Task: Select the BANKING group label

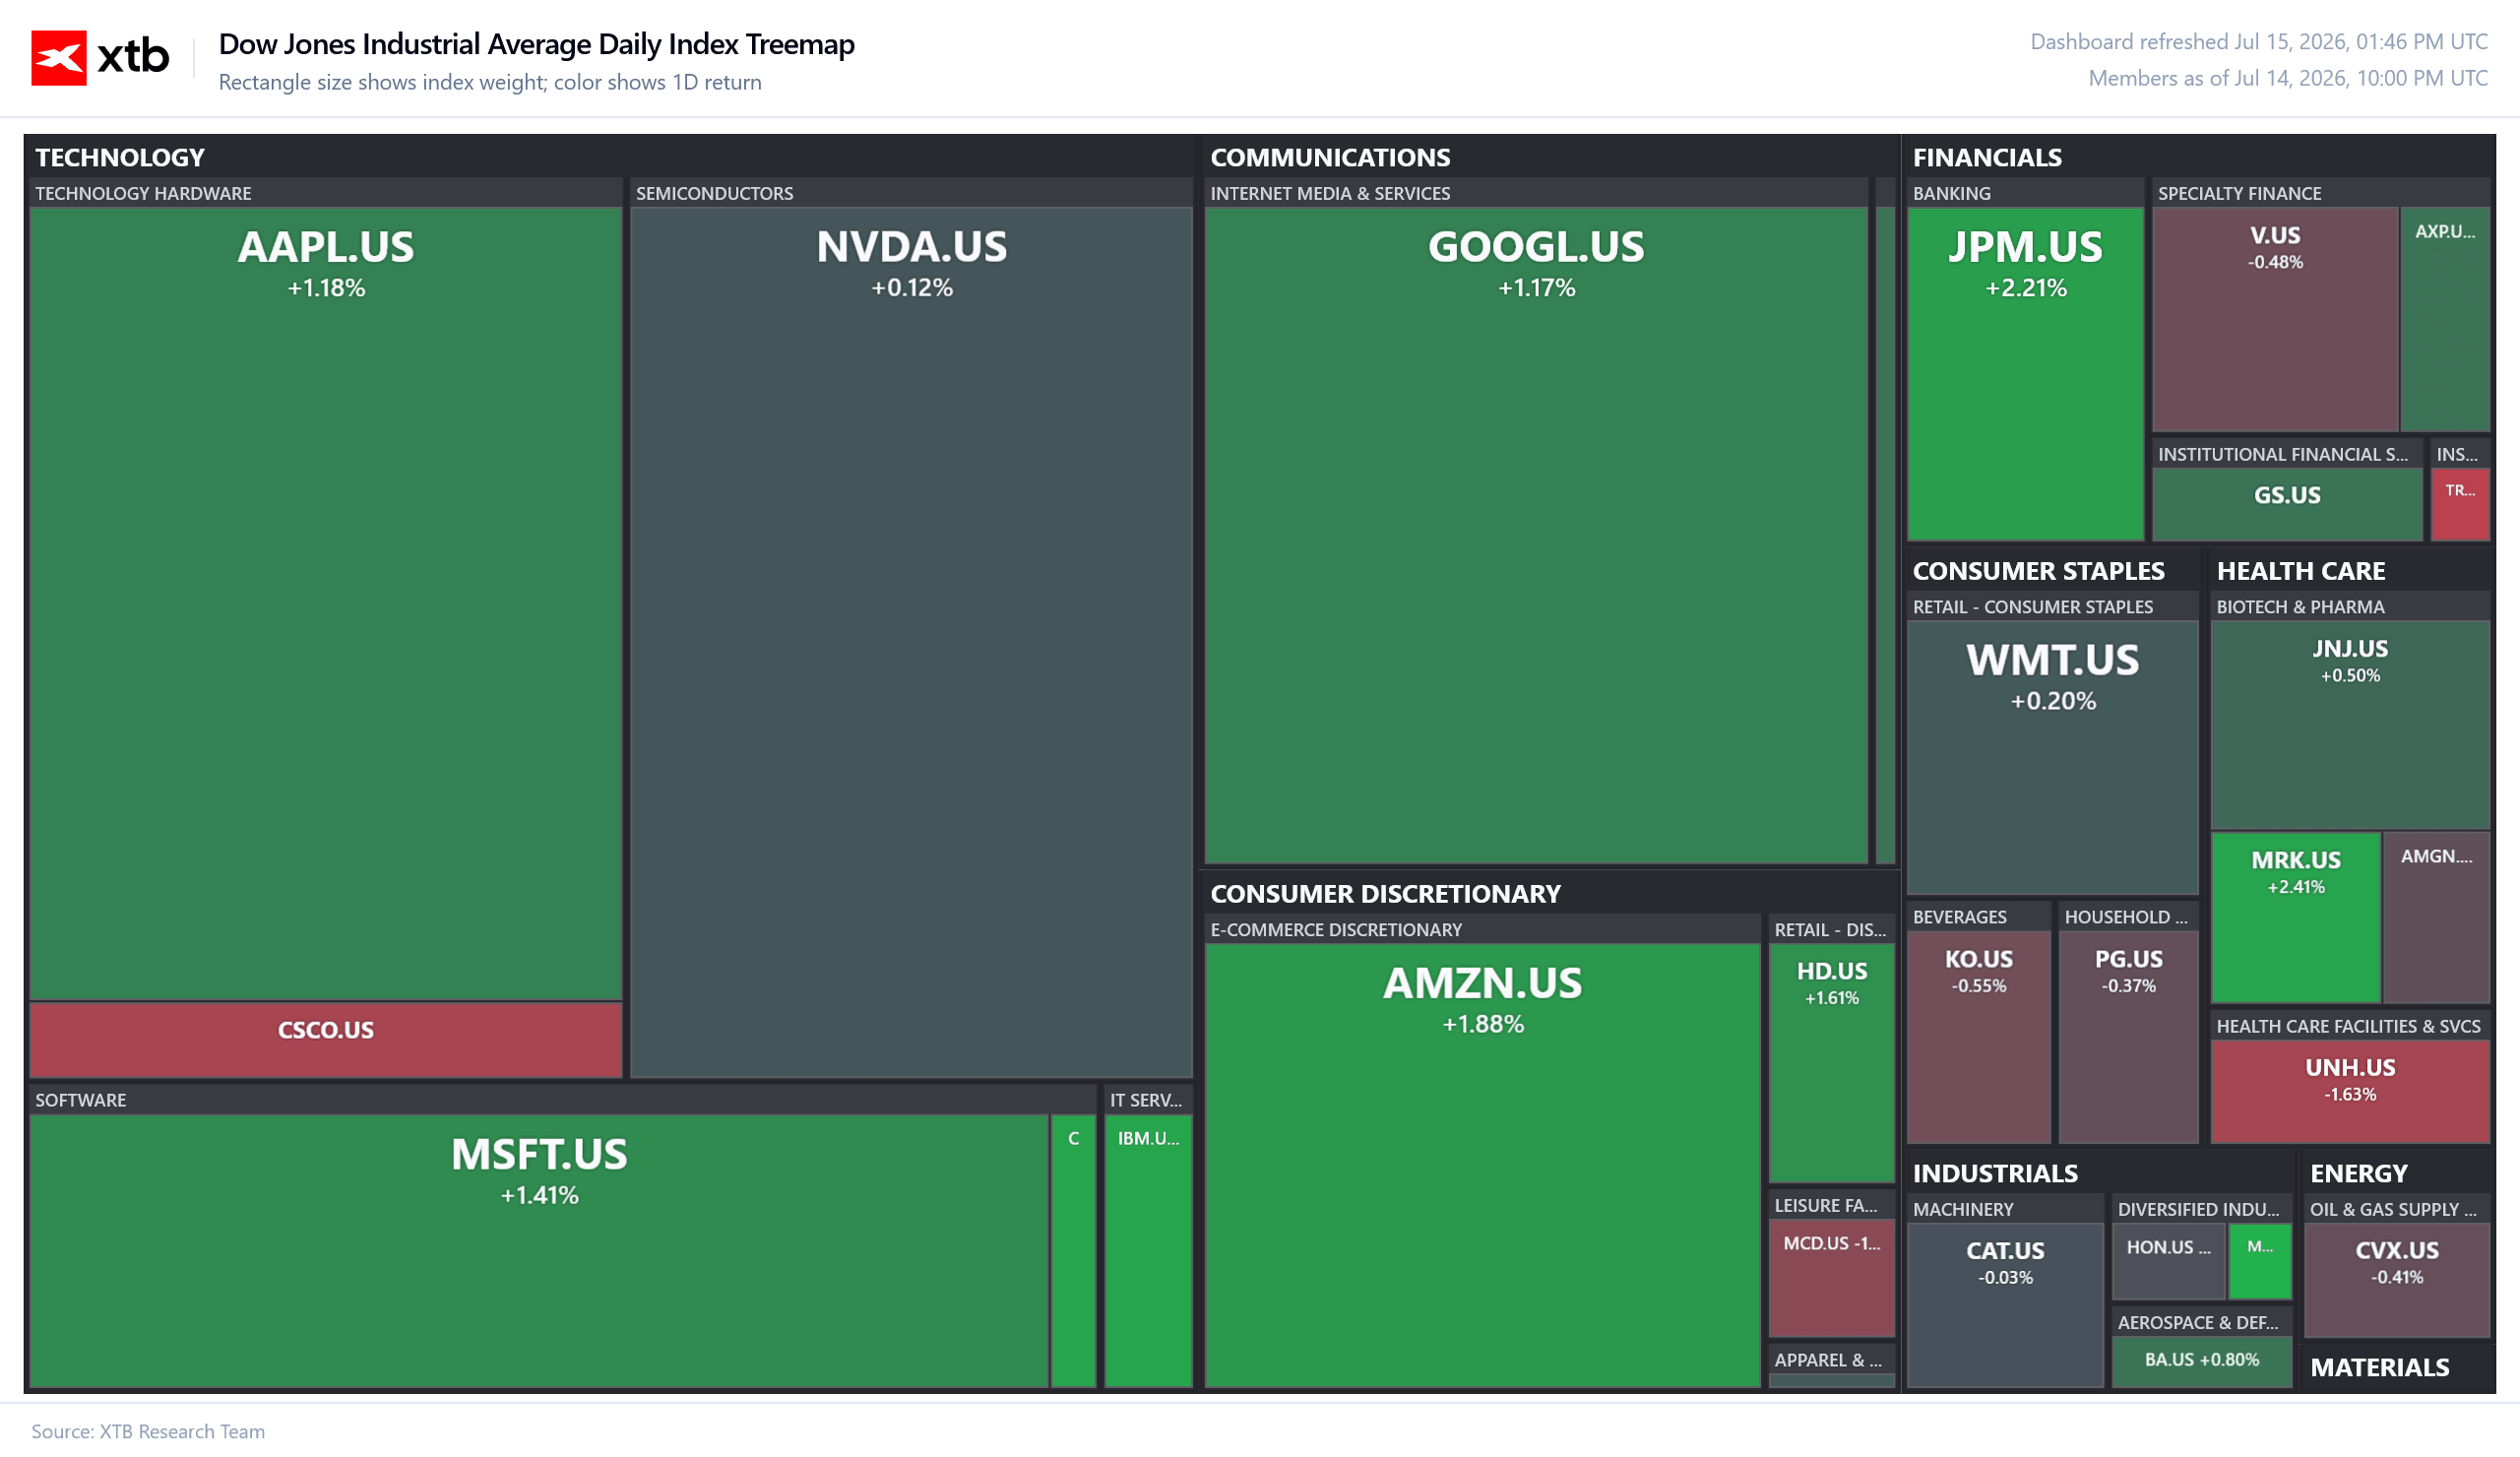Action: [x=1951, y=193]
